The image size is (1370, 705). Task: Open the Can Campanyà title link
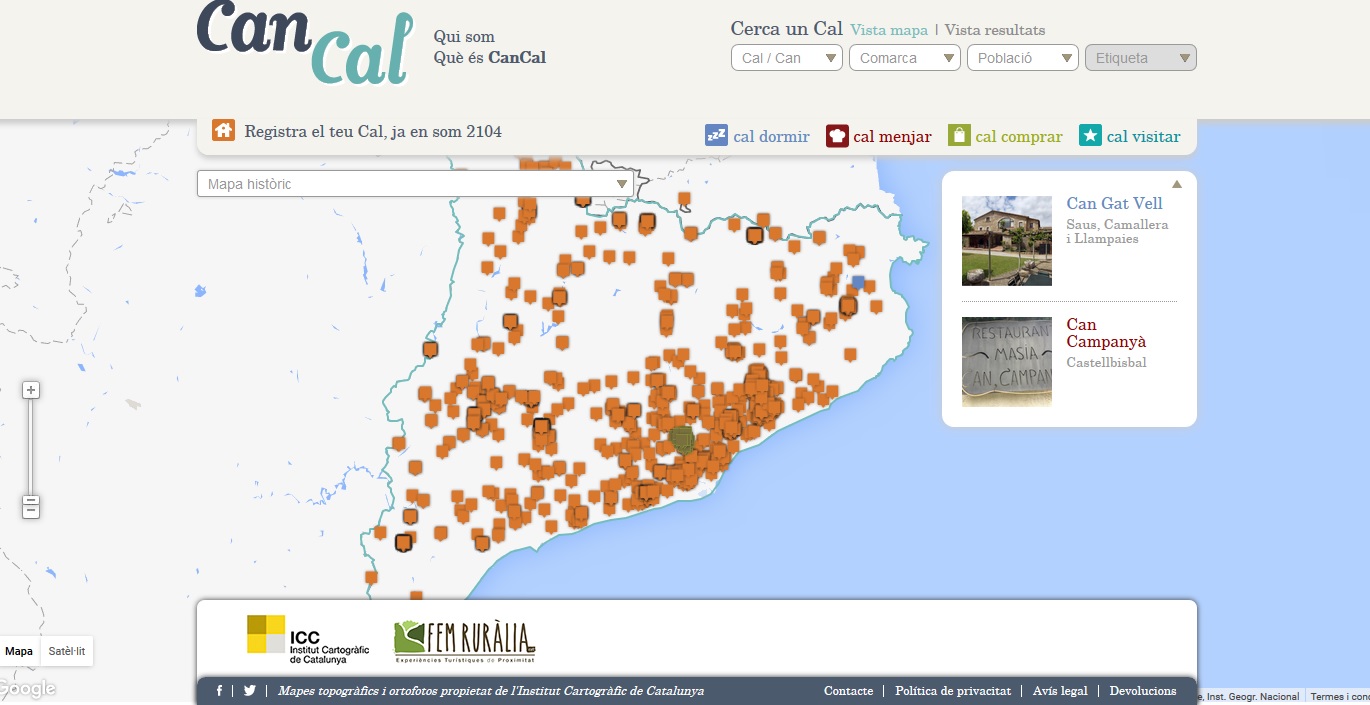[x=1106, y=333]
